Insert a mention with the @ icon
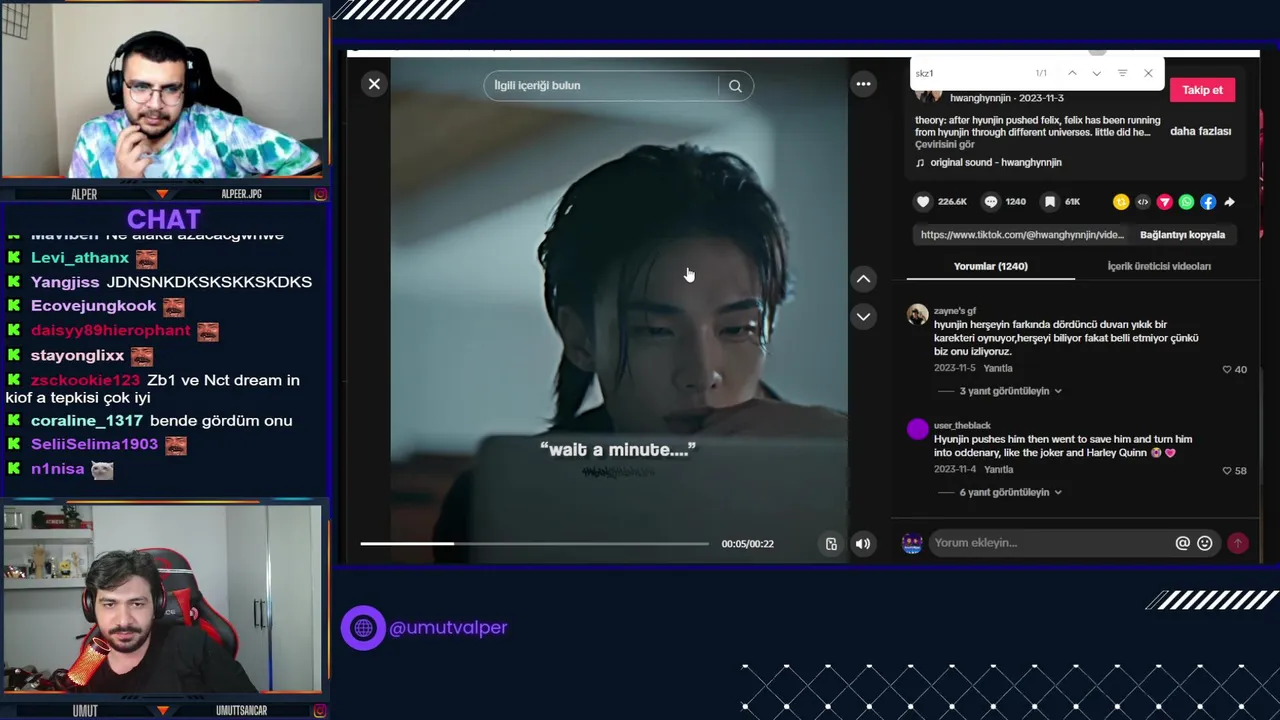 (1182, 543)
